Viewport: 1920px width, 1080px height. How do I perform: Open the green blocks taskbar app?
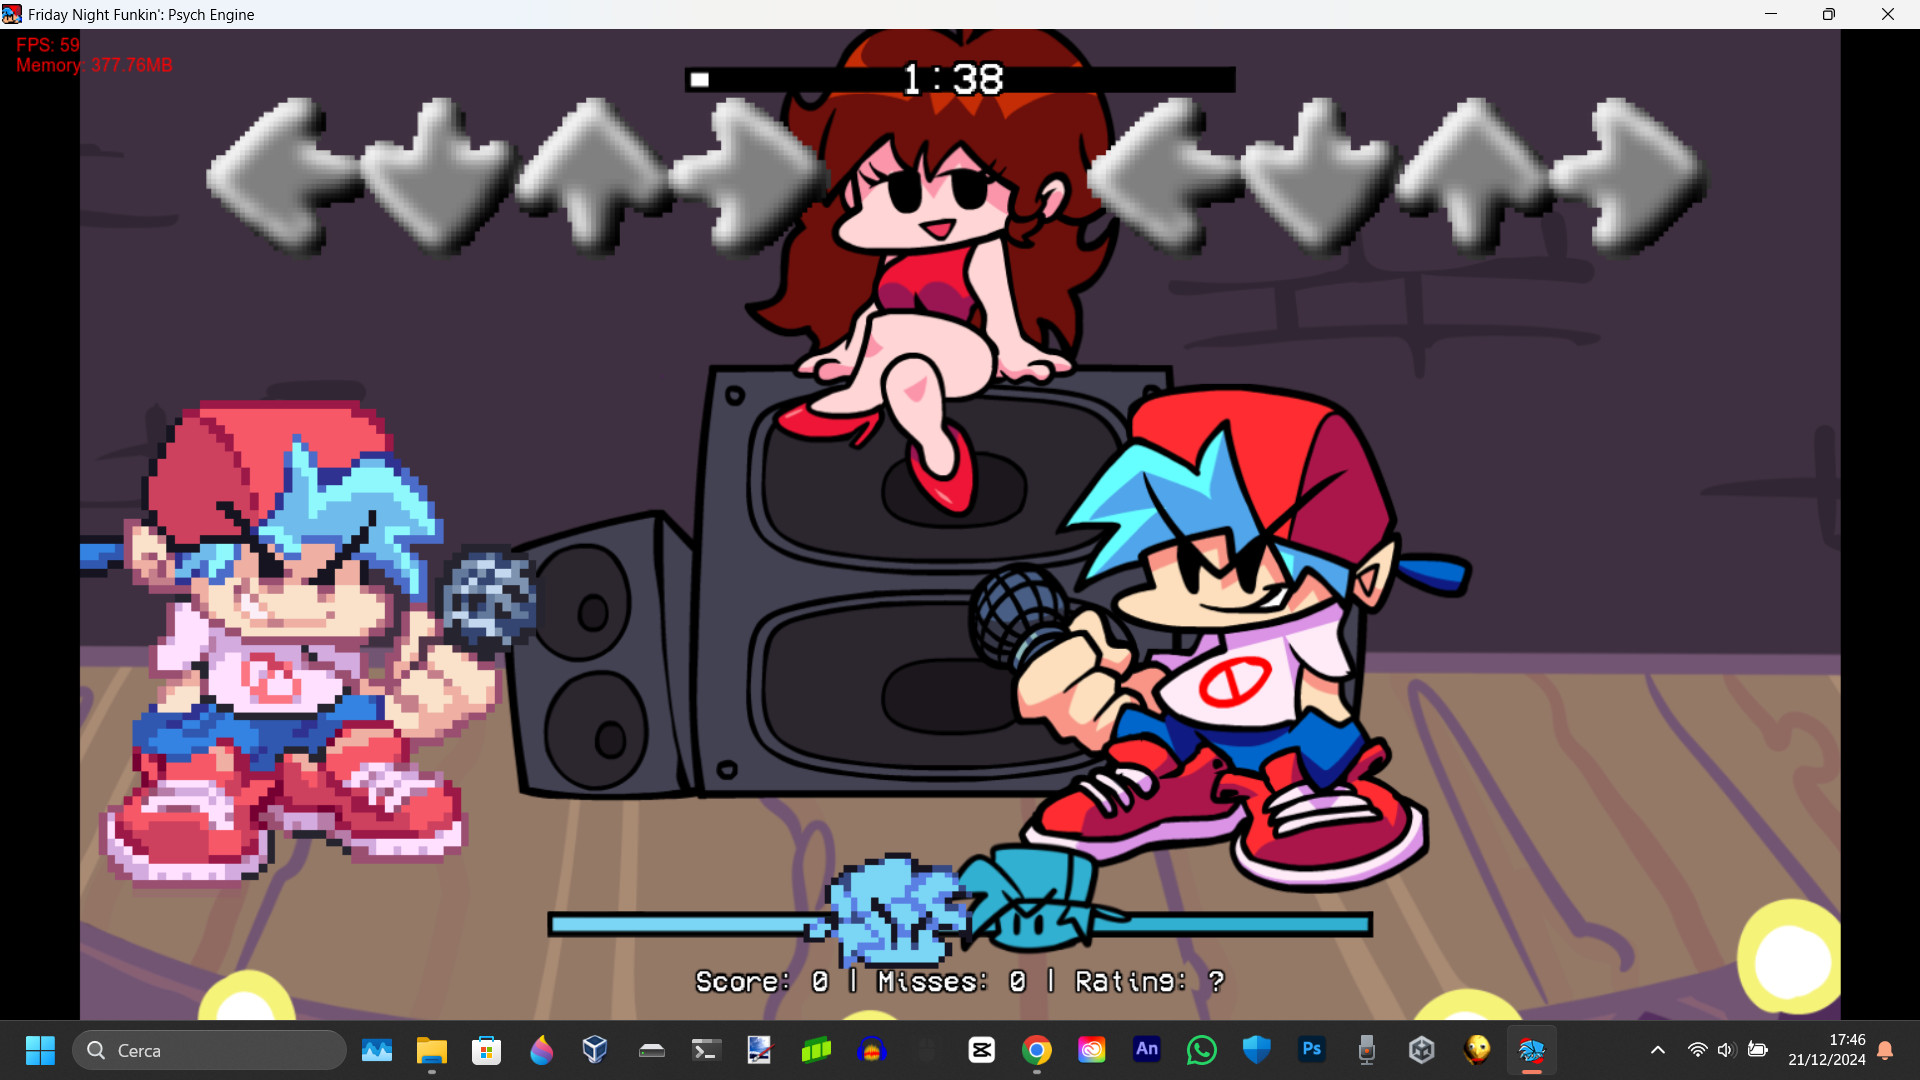(x=817, y=1050)
